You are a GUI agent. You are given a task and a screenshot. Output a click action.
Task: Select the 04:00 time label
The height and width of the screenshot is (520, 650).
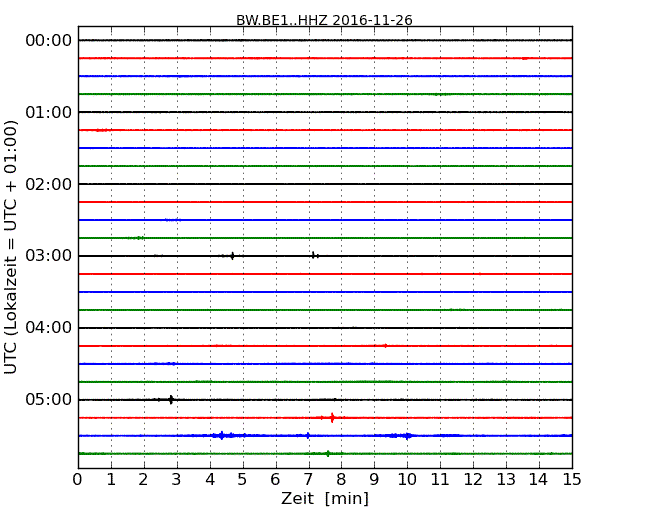[49, 328]
